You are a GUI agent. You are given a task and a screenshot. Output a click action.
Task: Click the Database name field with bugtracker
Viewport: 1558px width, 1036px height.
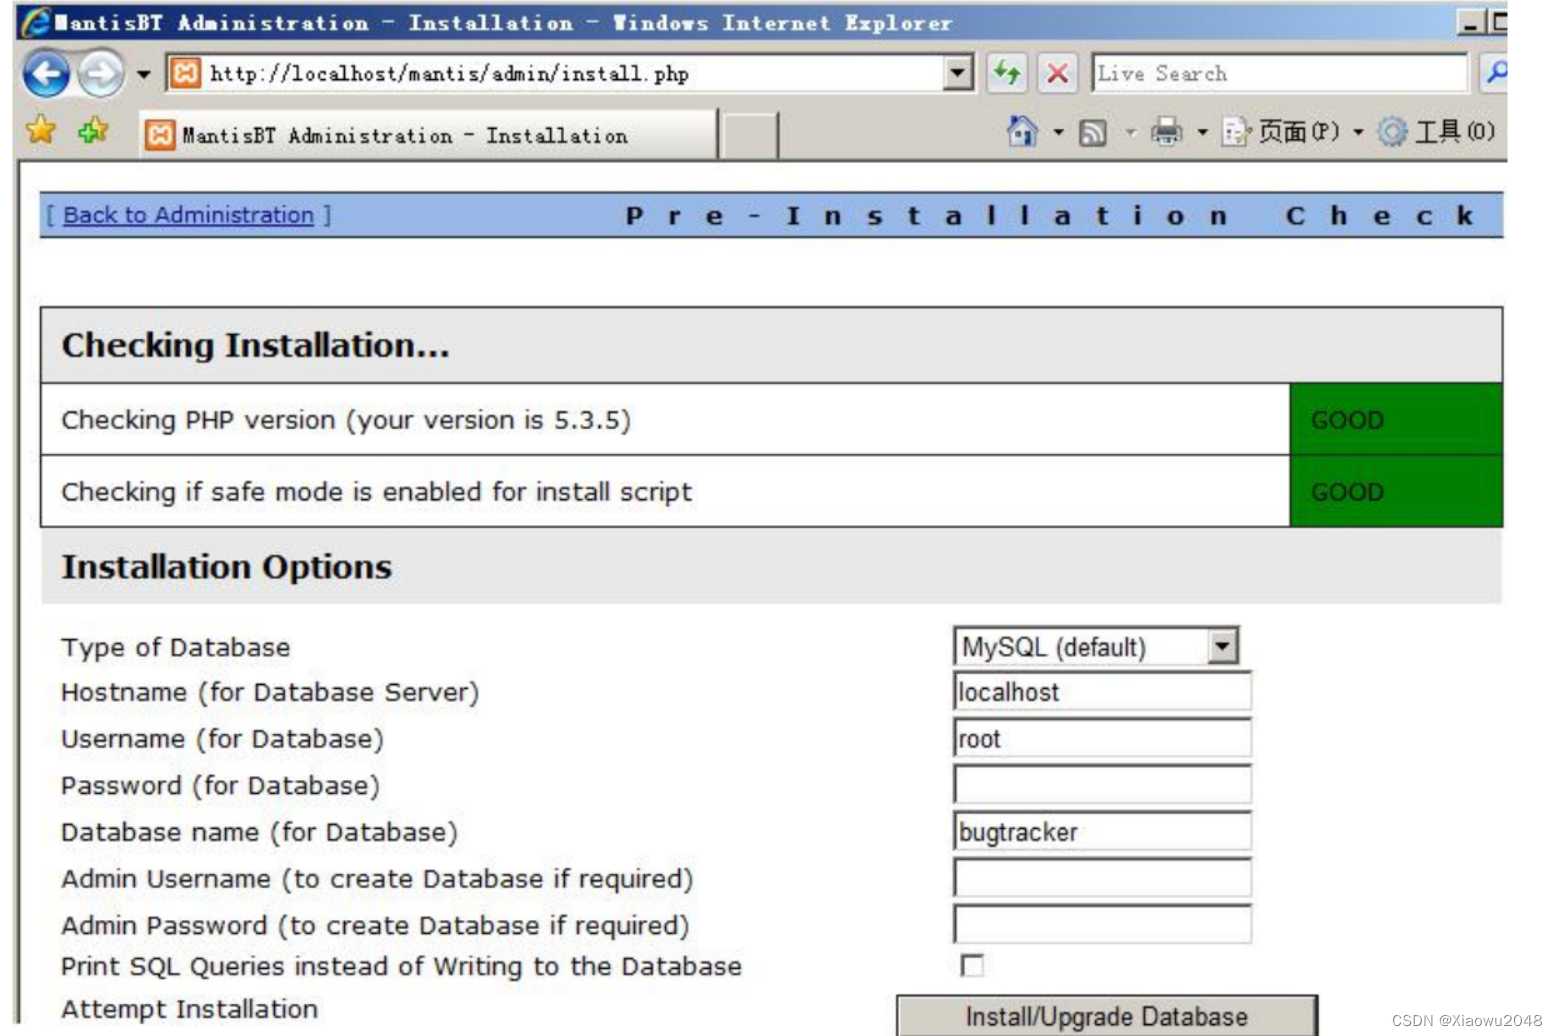[x=1102, y=831]
